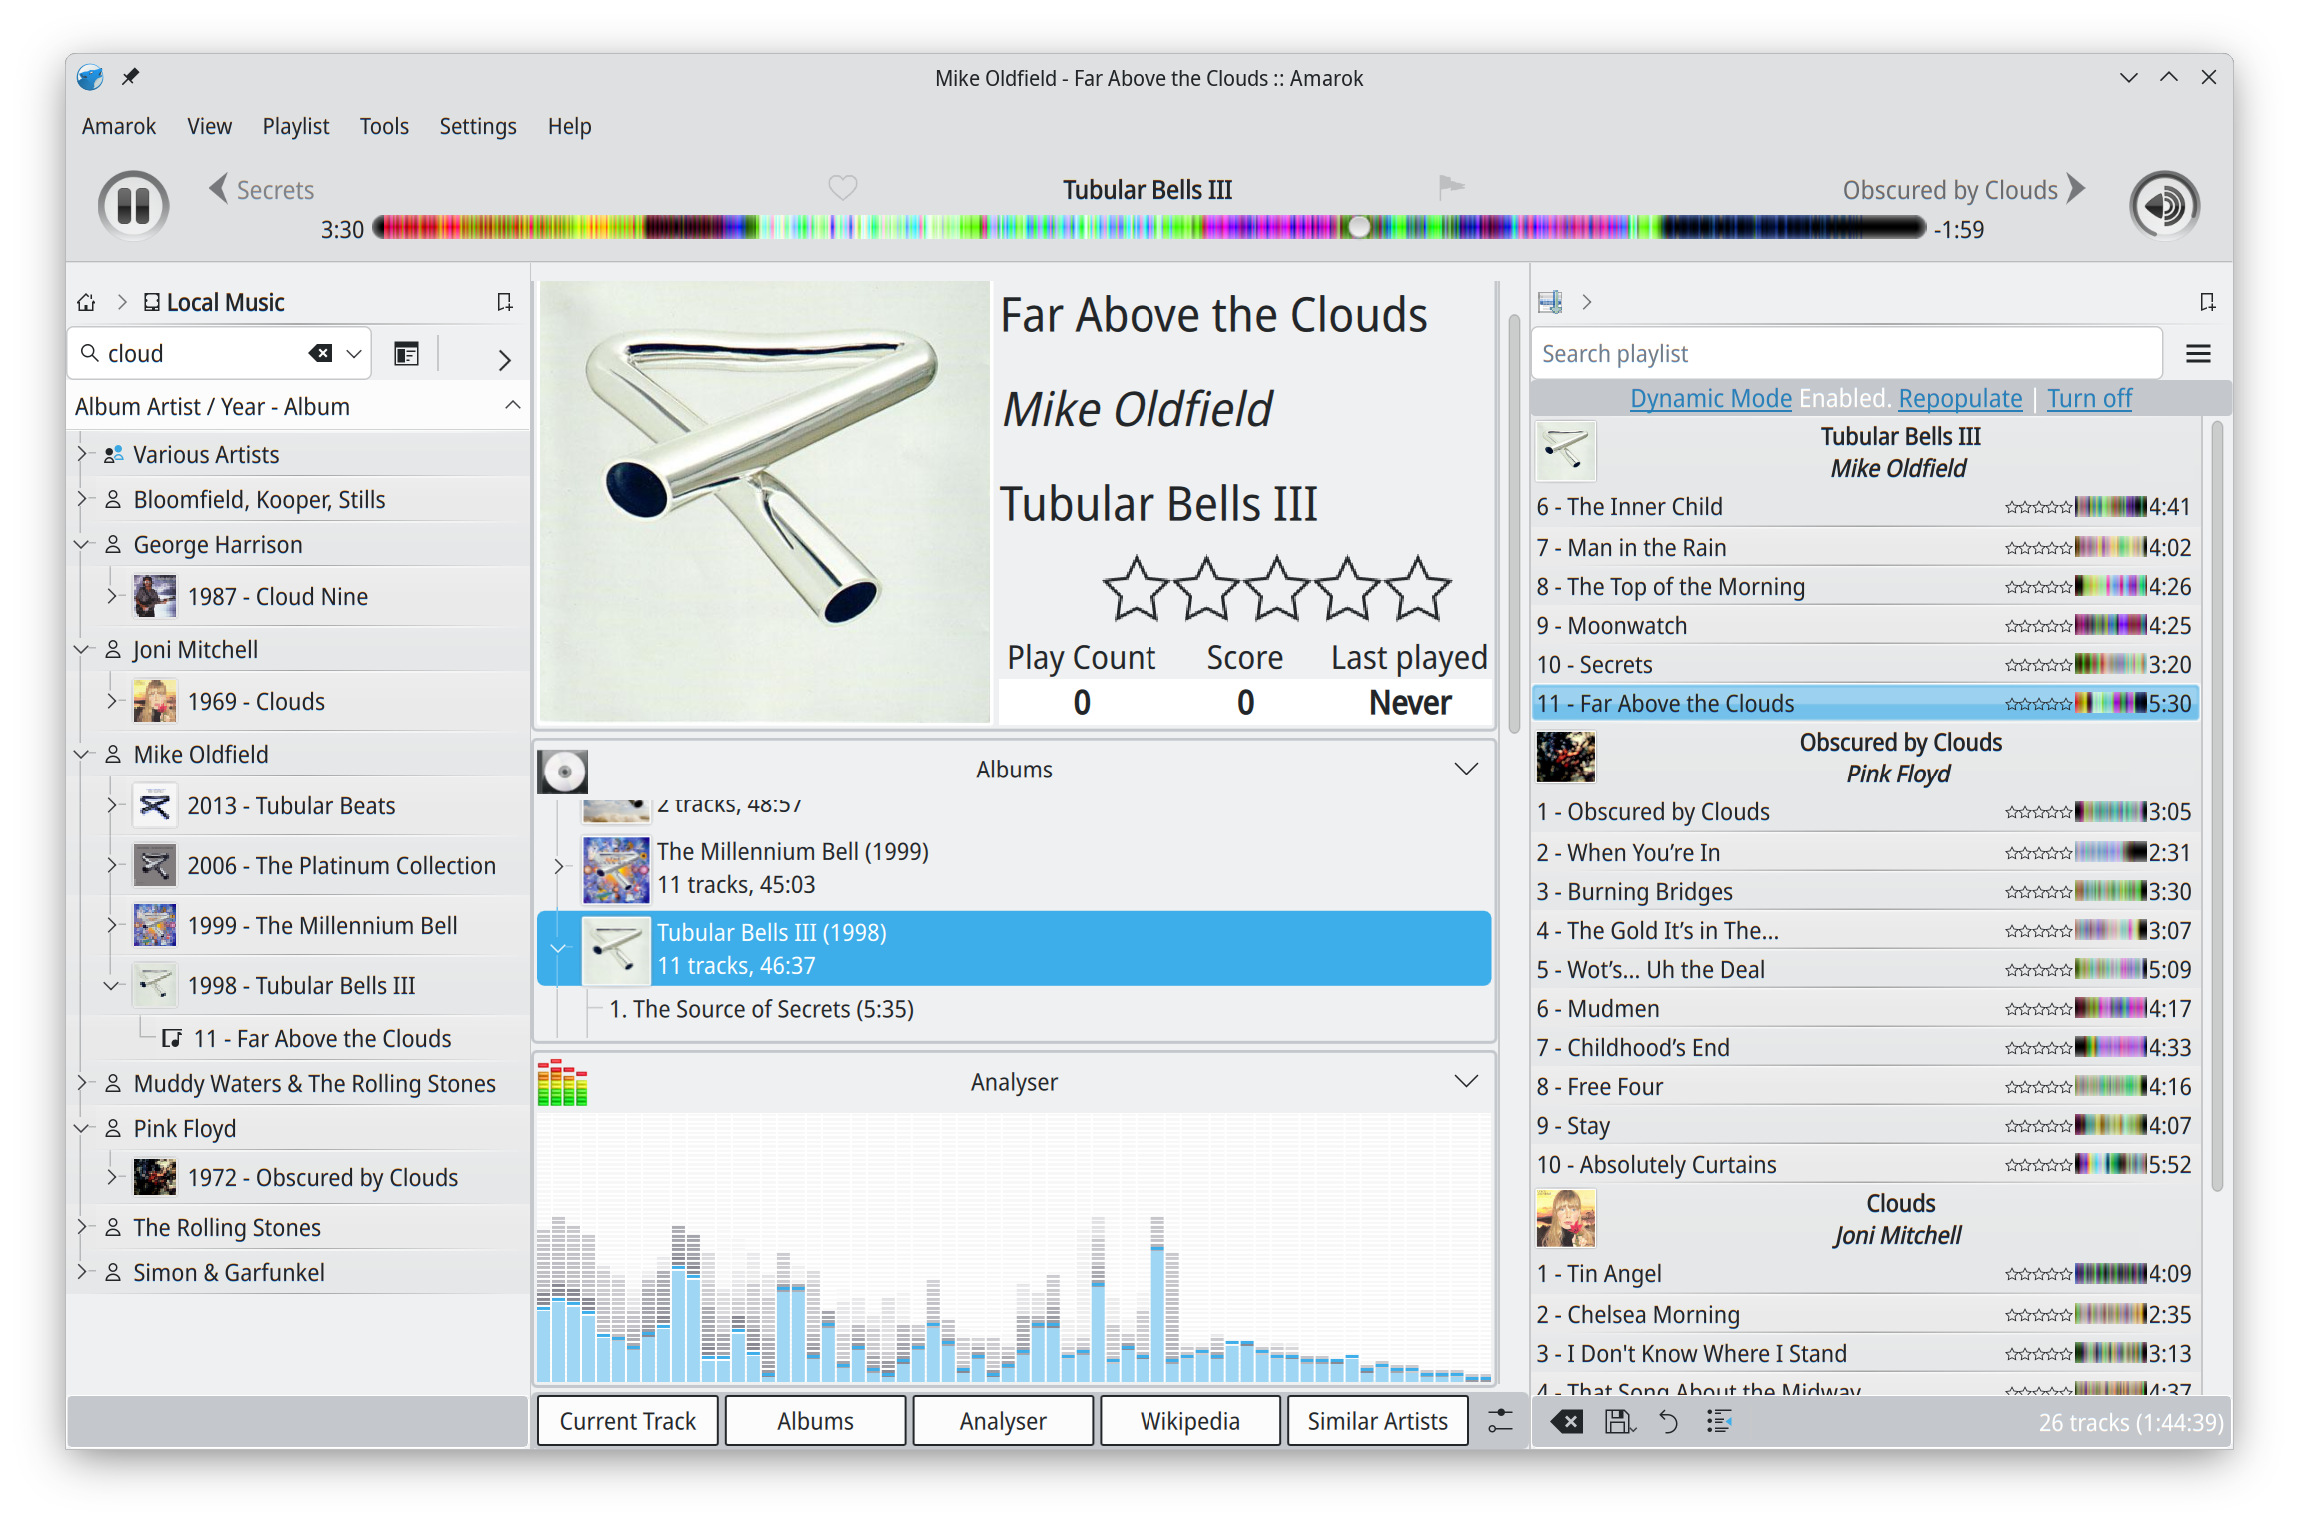Click the Repopulate link
This screenshot has height=1527, width=2299.
[x=1960, y=398]
